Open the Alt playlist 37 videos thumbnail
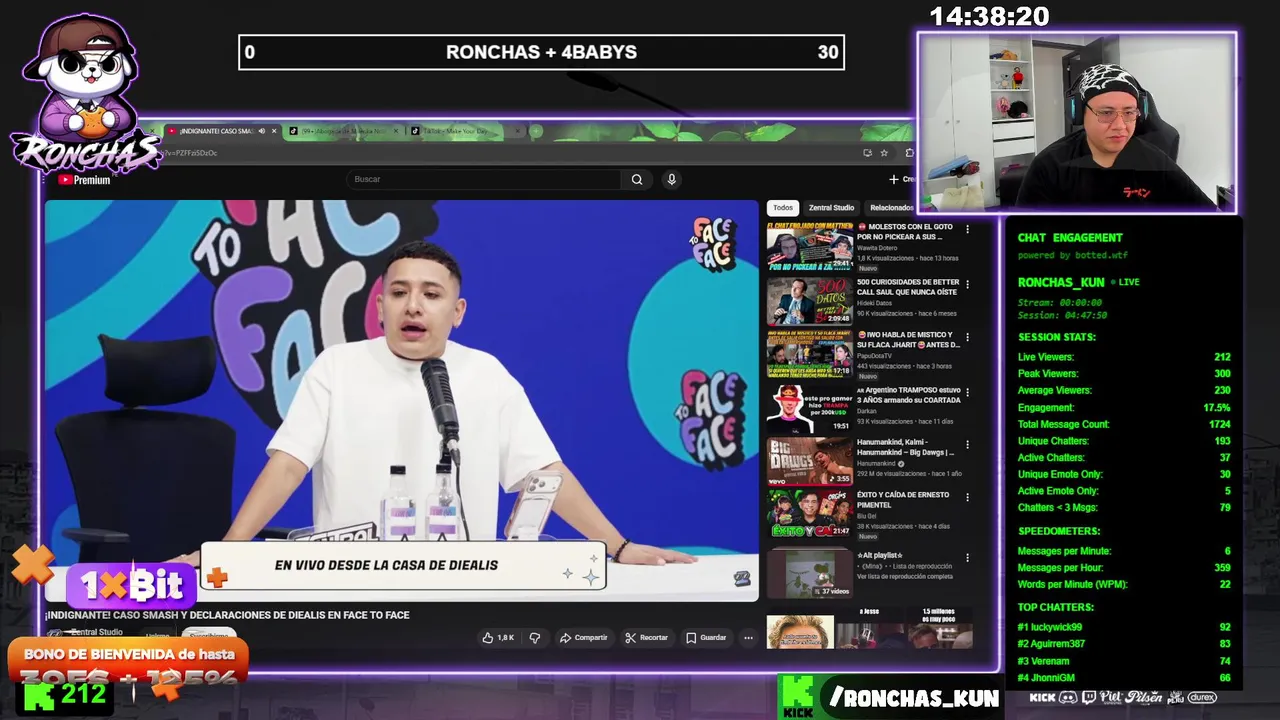This screenshot has width=1280, height=720. [x=809, y=573]
